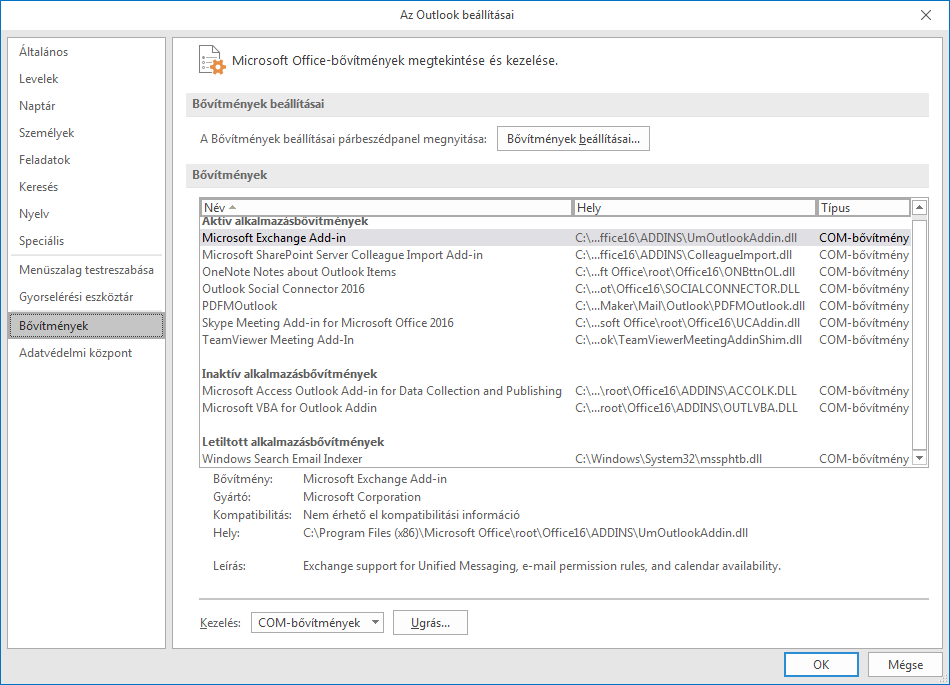
Task: Click the ACCOLK.DLL location cell
Action: pos(686,391)
